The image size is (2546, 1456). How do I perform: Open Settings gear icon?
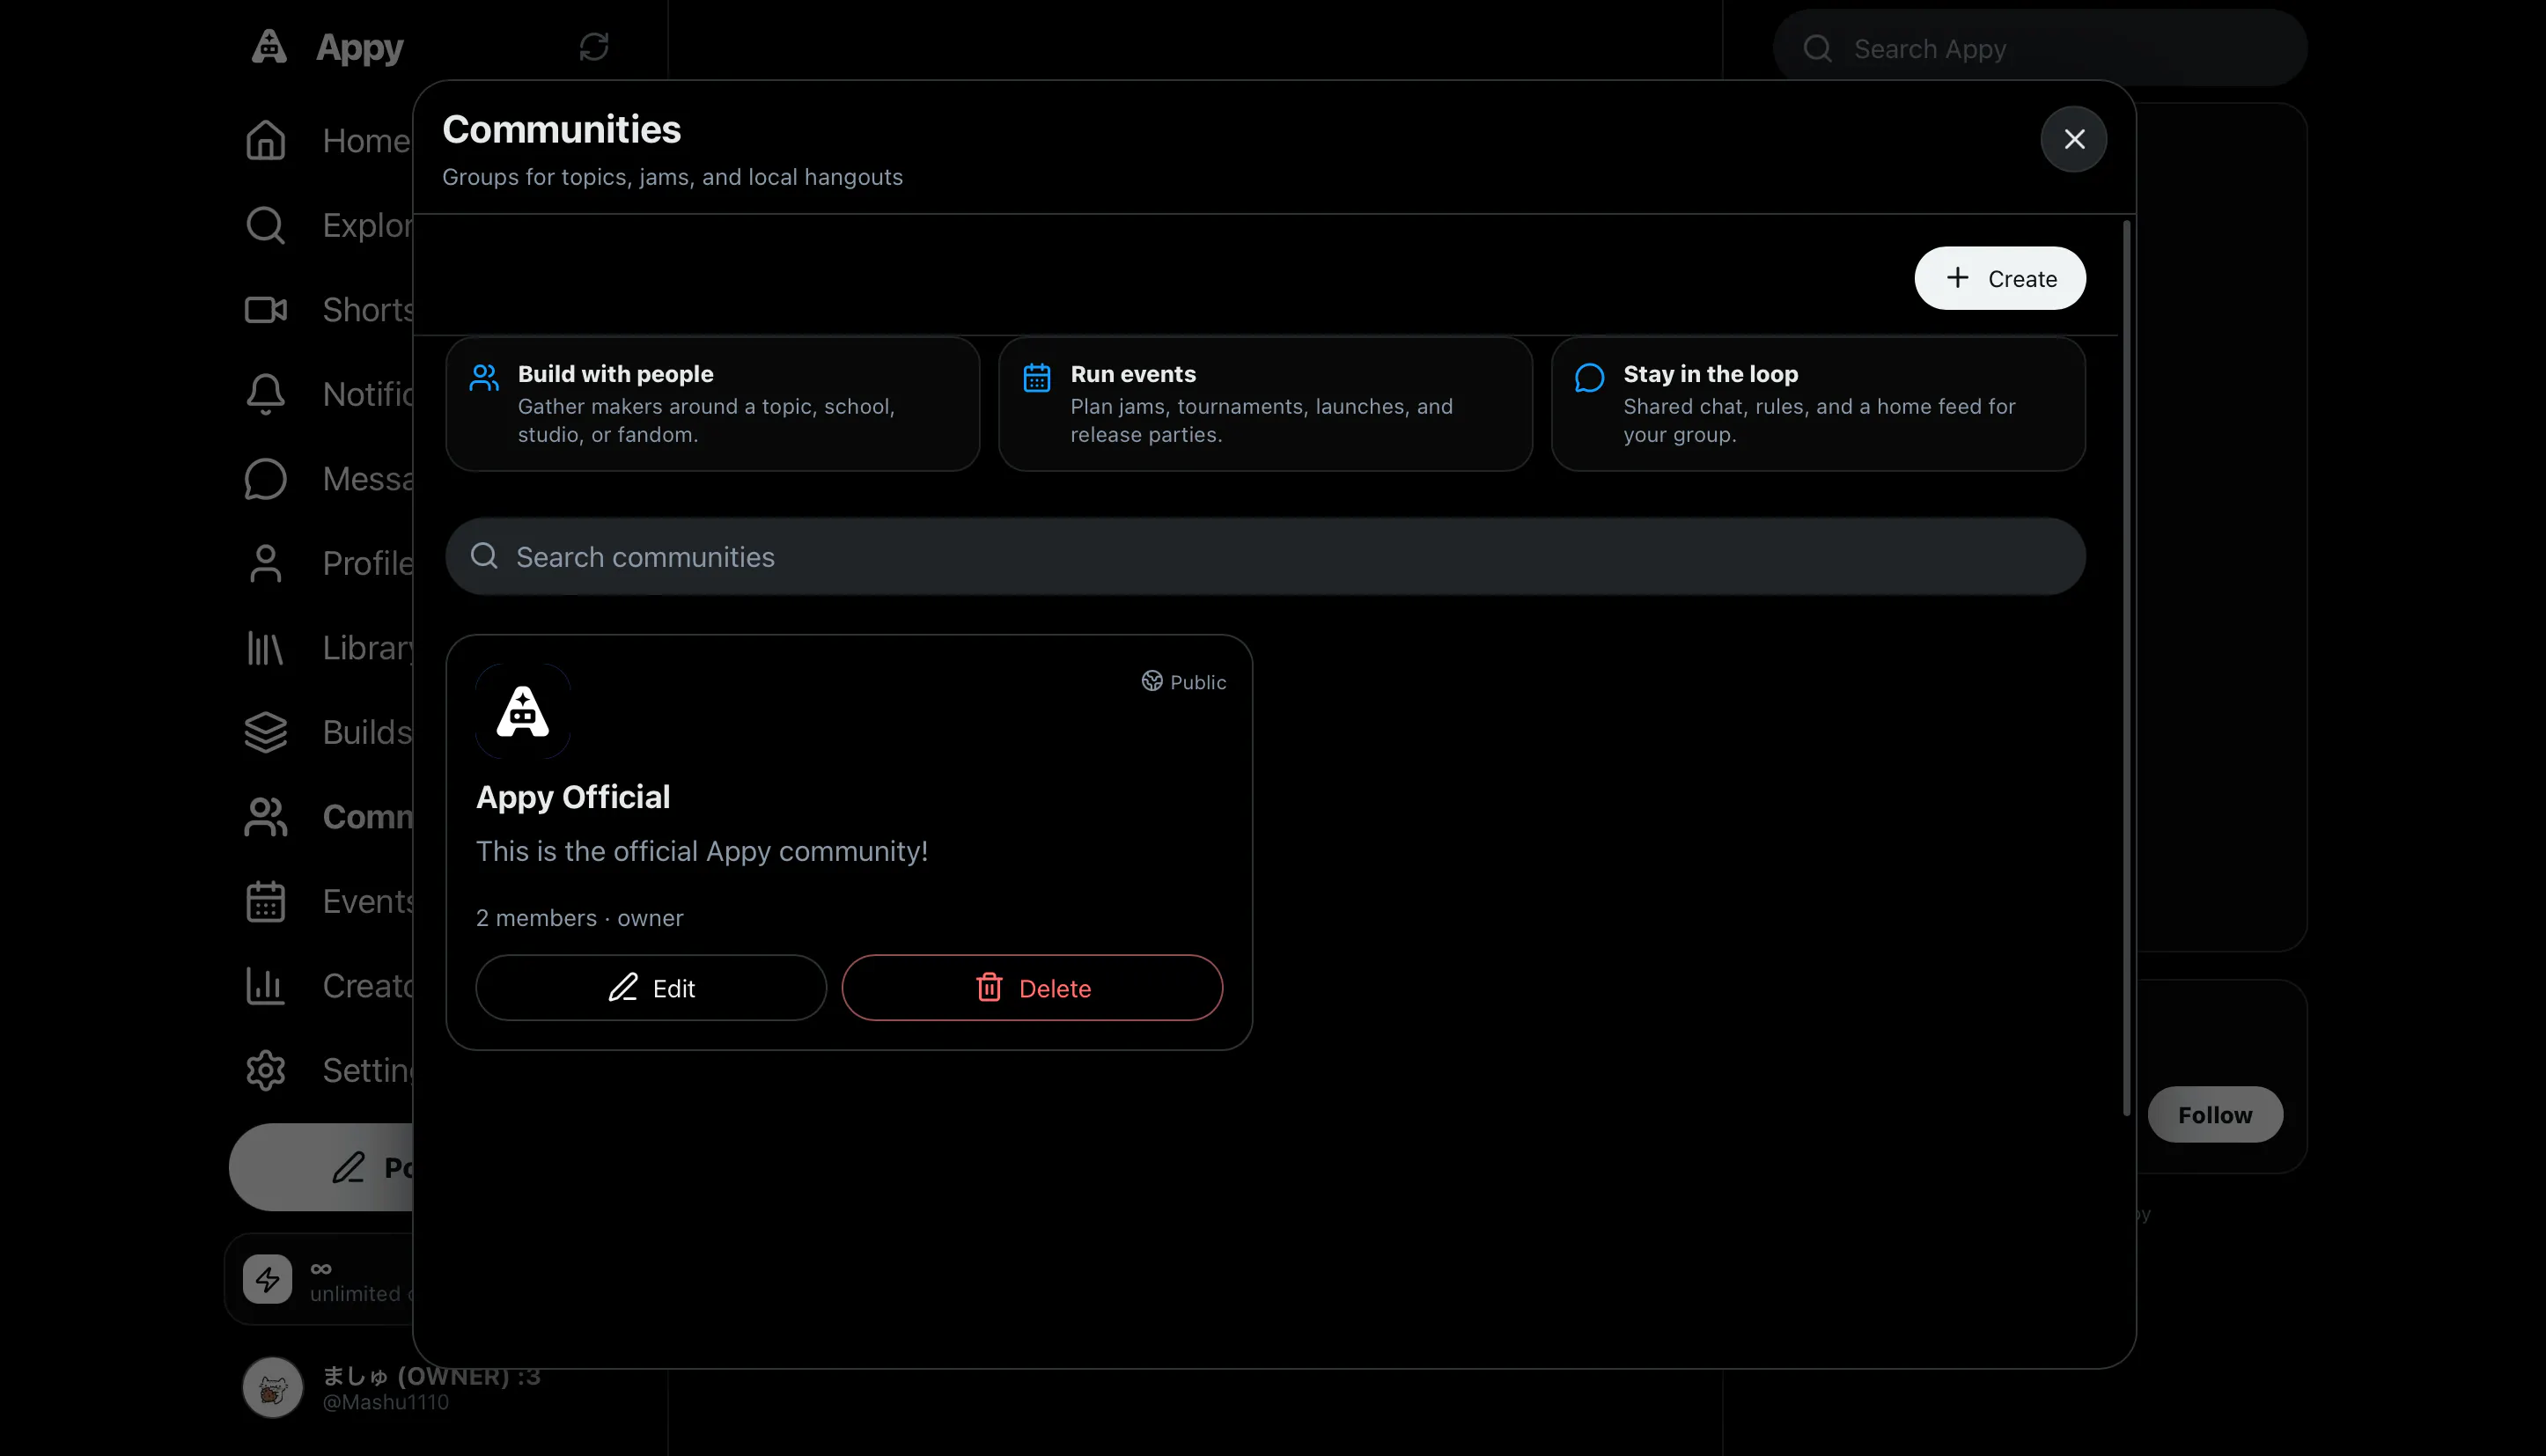tap(266, 1070)
